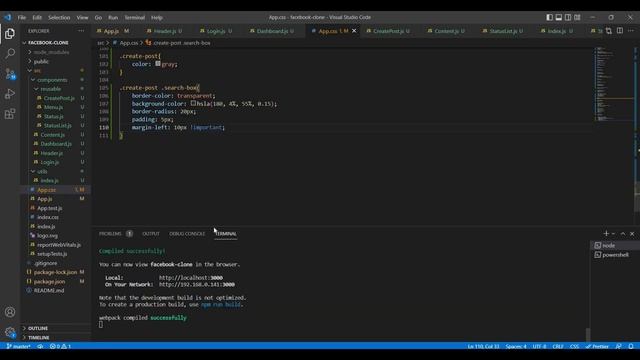640x360 pixels.
Task: Select the powershell terminal instance
Action: 615,255
